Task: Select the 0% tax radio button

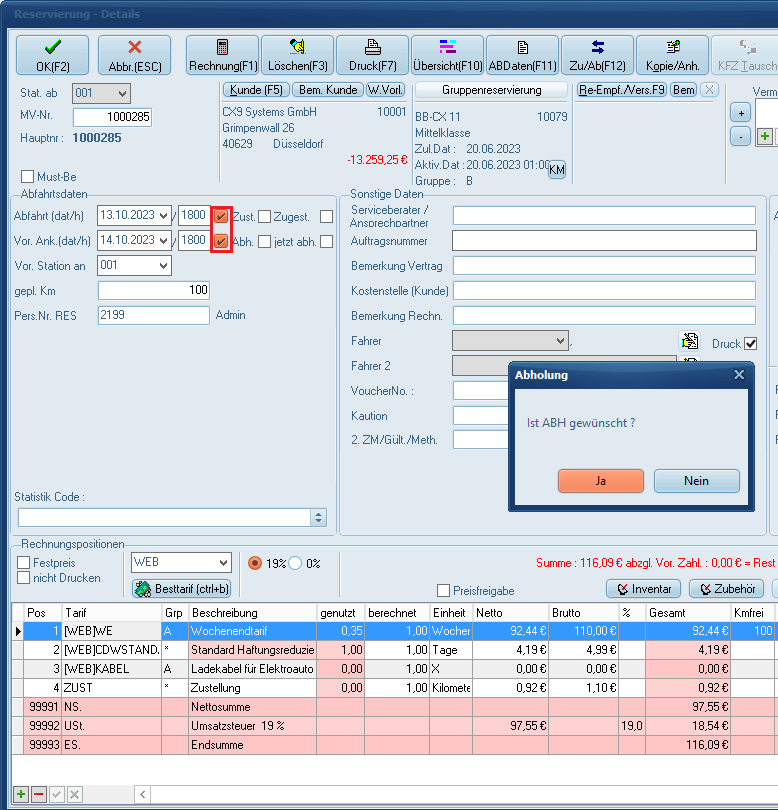Action: coord(295,563)
